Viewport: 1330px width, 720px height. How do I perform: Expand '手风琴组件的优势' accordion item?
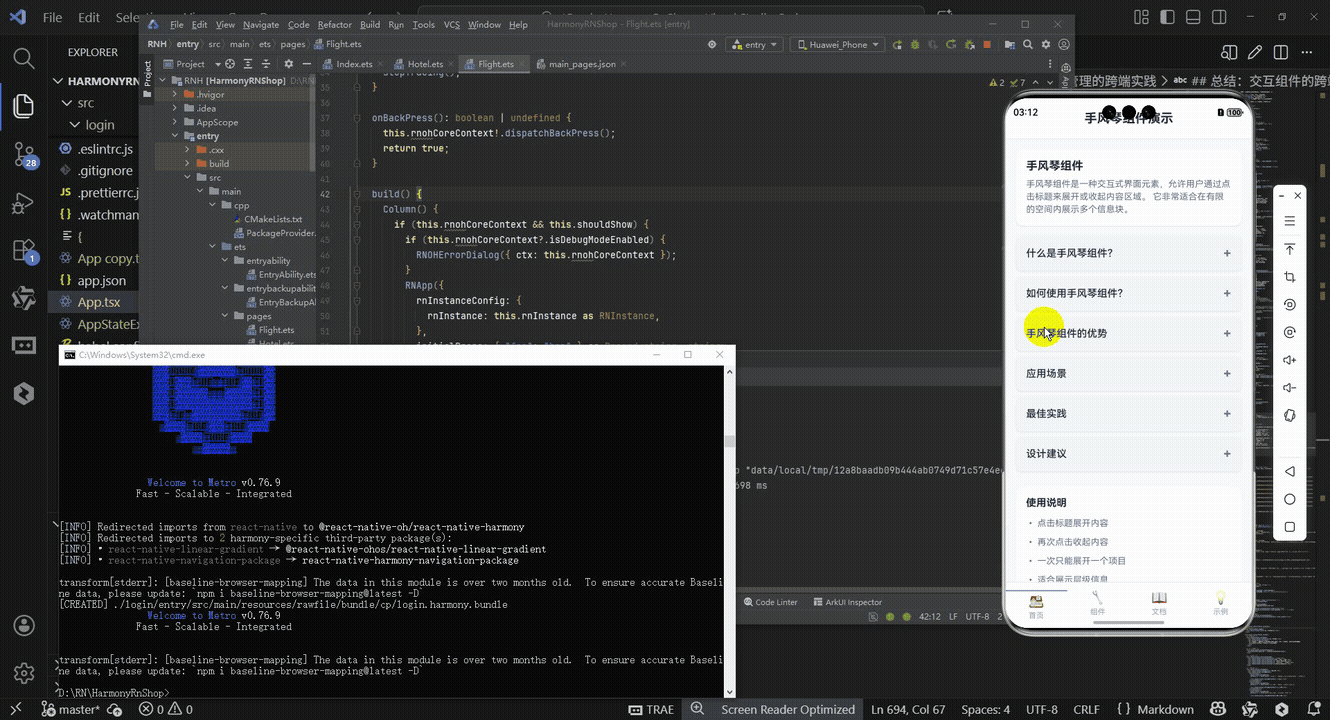click(1128, 333)
